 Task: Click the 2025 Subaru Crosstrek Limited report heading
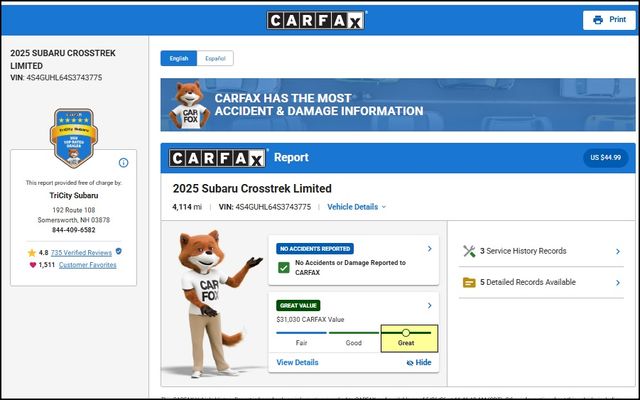point(252,189)
